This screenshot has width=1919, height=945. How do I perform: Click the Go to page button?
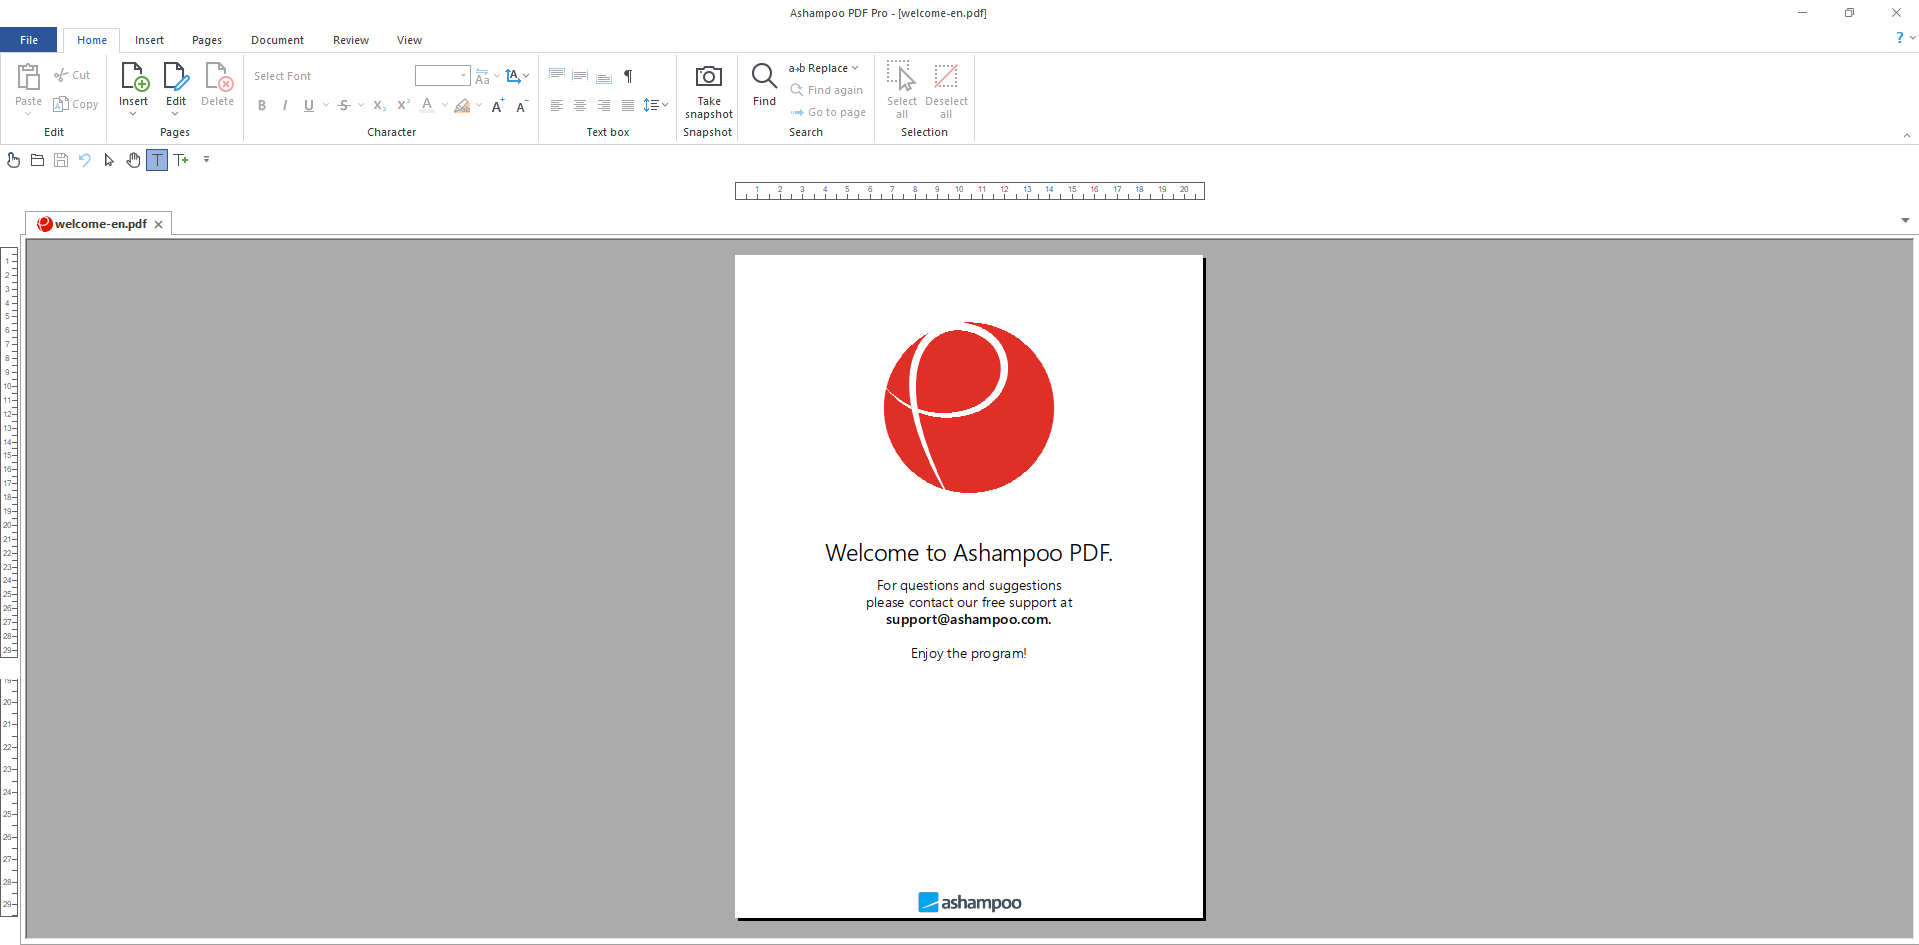coord(828,112)
